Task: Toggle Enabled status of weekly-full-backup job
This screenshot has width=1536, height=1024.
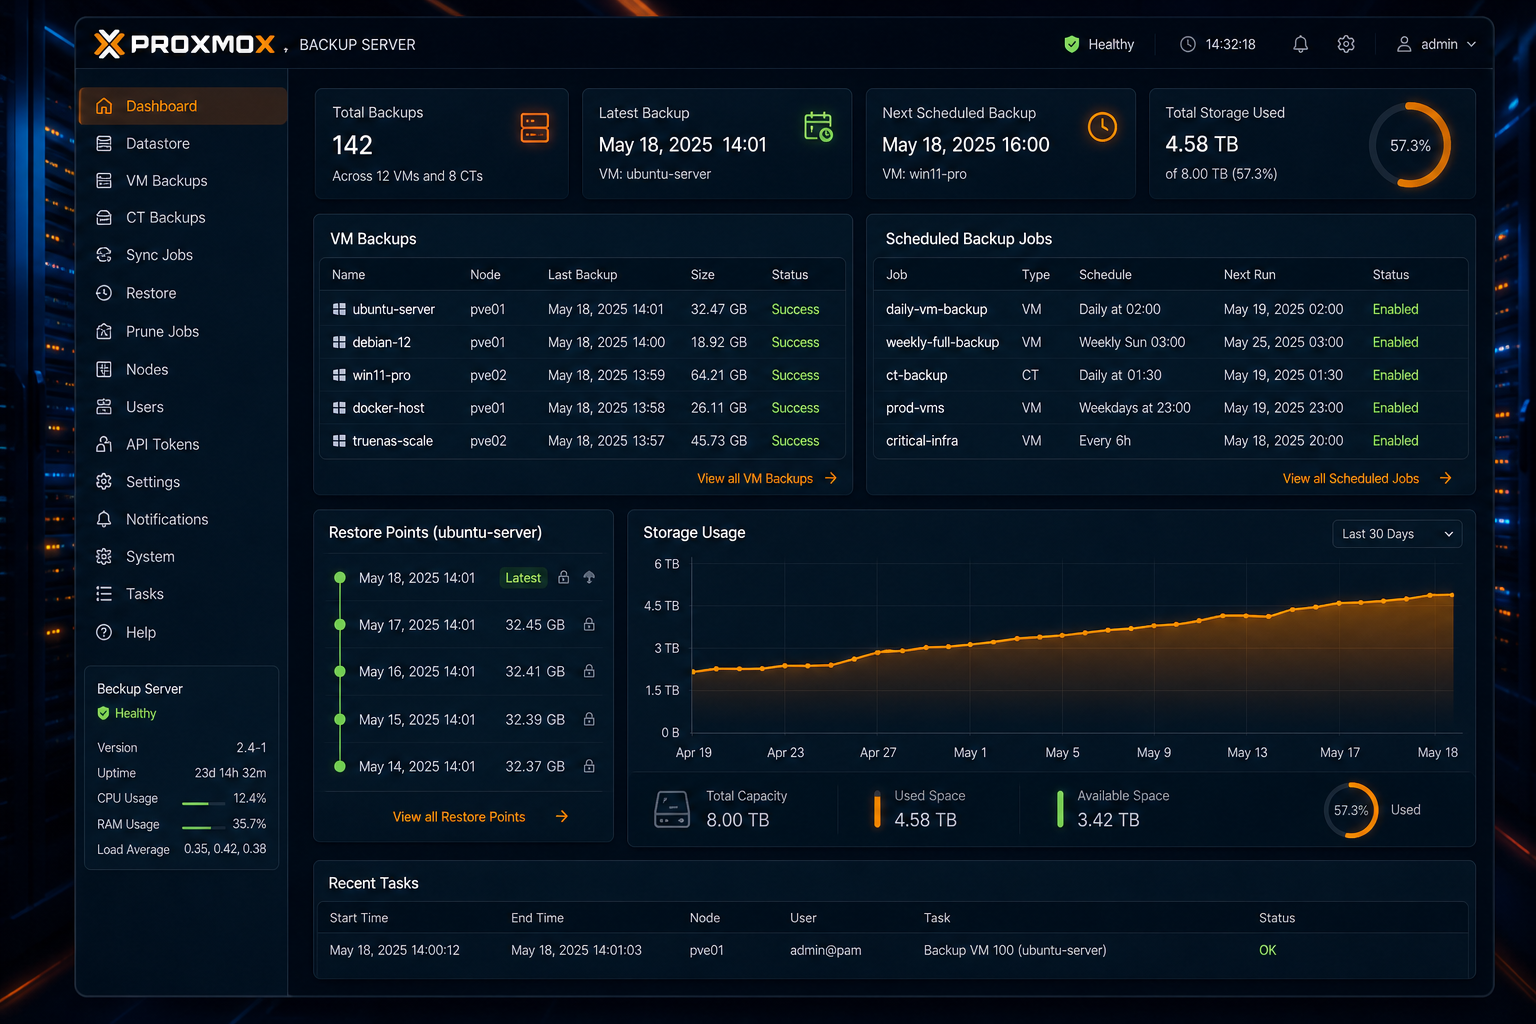Action: pyautogui.click(x=1395, y=343)
